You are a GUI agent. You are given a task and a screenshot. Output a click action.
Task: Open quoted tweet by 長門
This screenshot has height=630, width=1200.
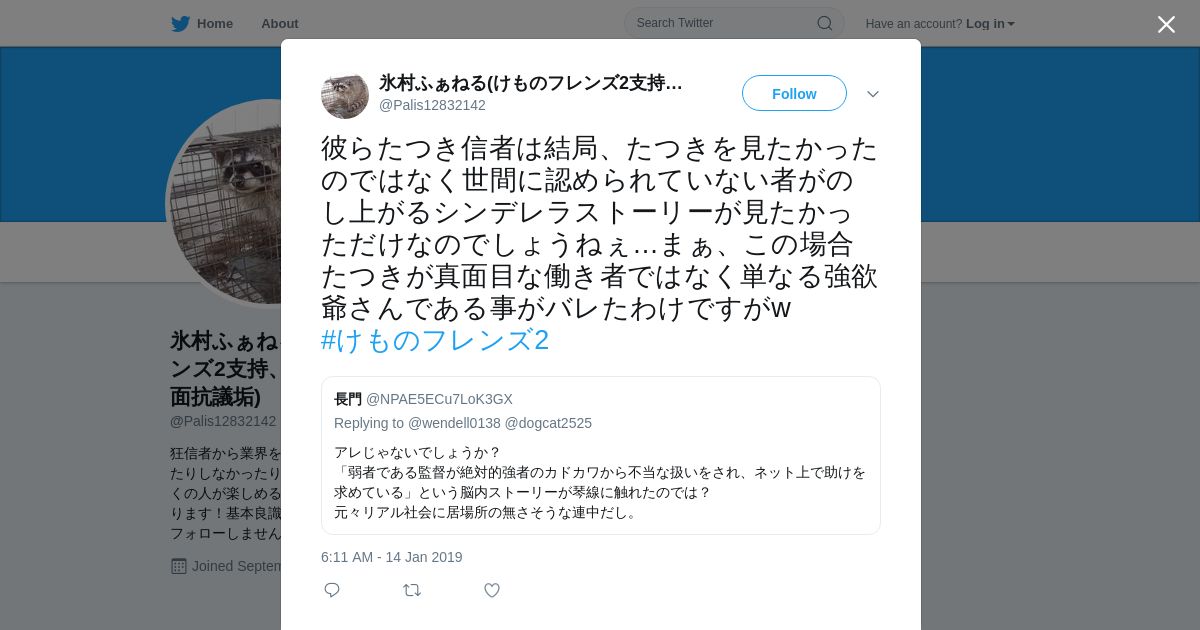(x=601, y=455)
